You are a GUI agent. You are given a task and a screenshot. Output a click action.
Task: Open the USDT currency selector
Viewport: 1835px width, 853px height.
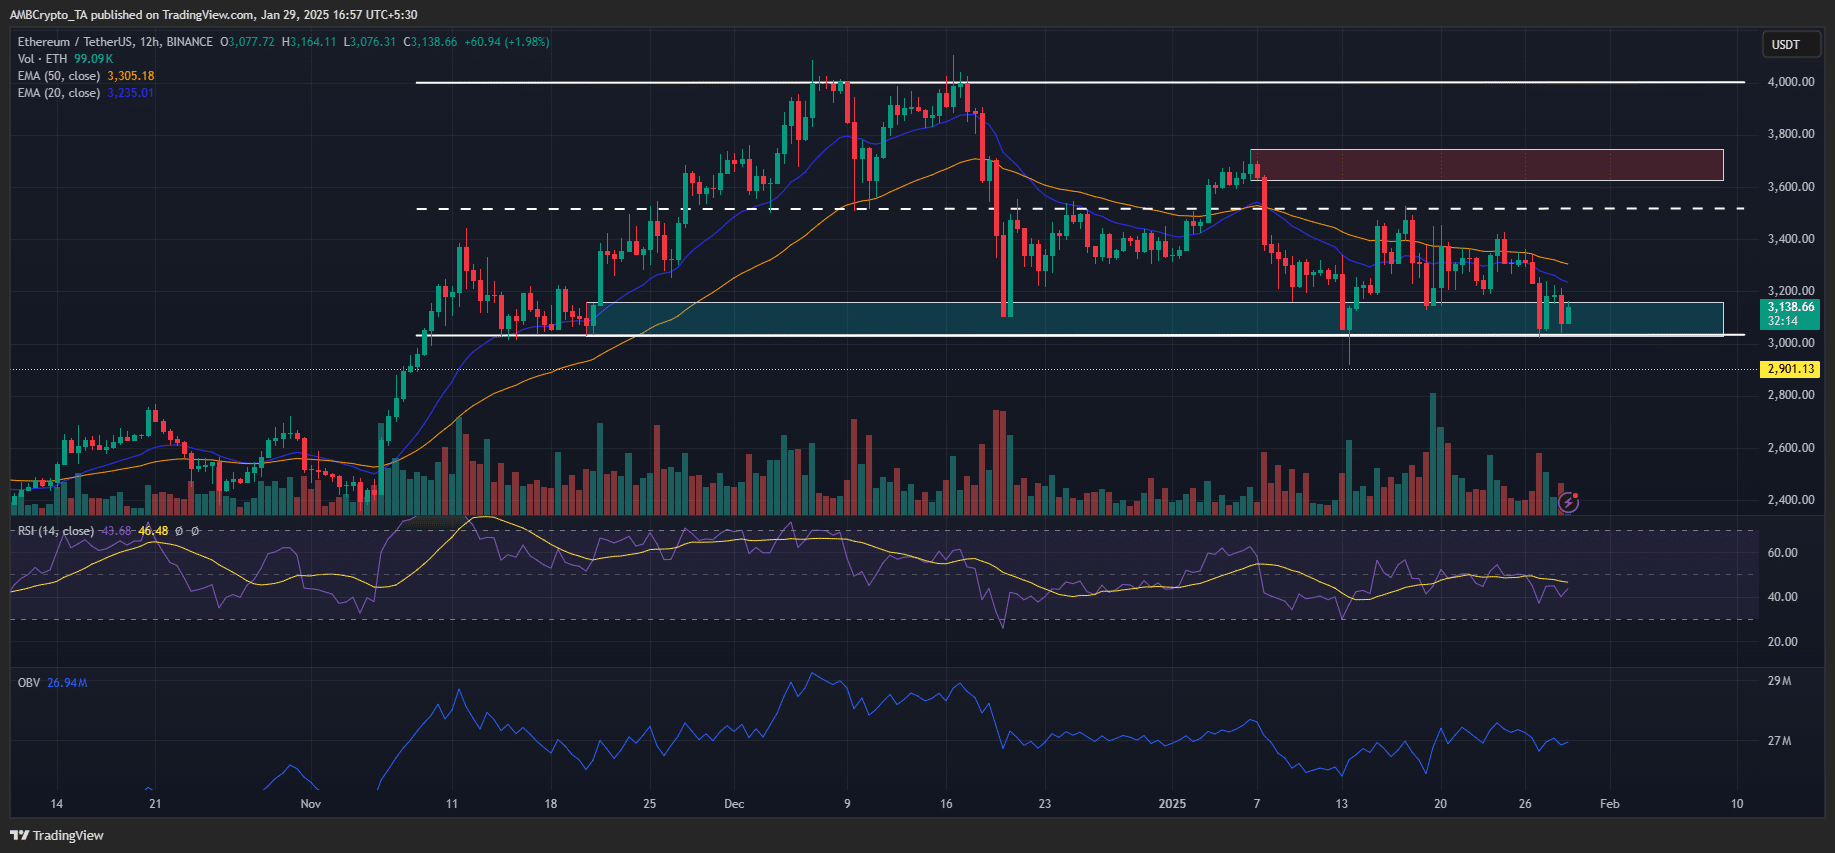tap(1785, 44)
